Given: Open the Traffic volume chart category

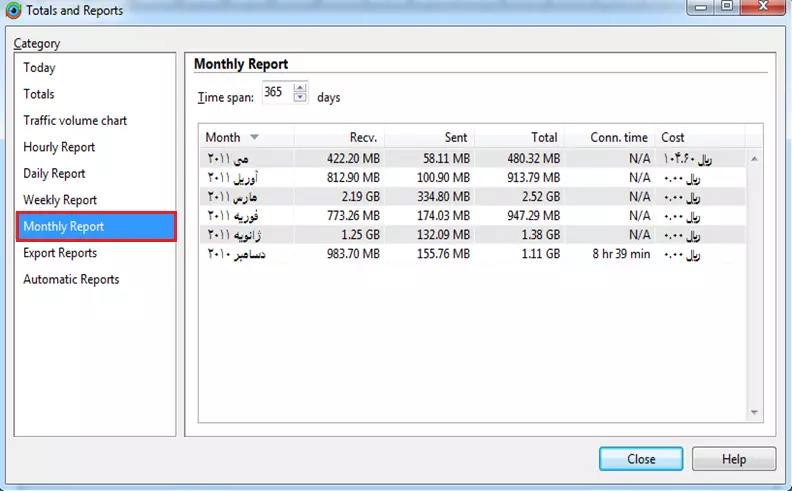Looking at the screenshot, I should pos(75,120).
